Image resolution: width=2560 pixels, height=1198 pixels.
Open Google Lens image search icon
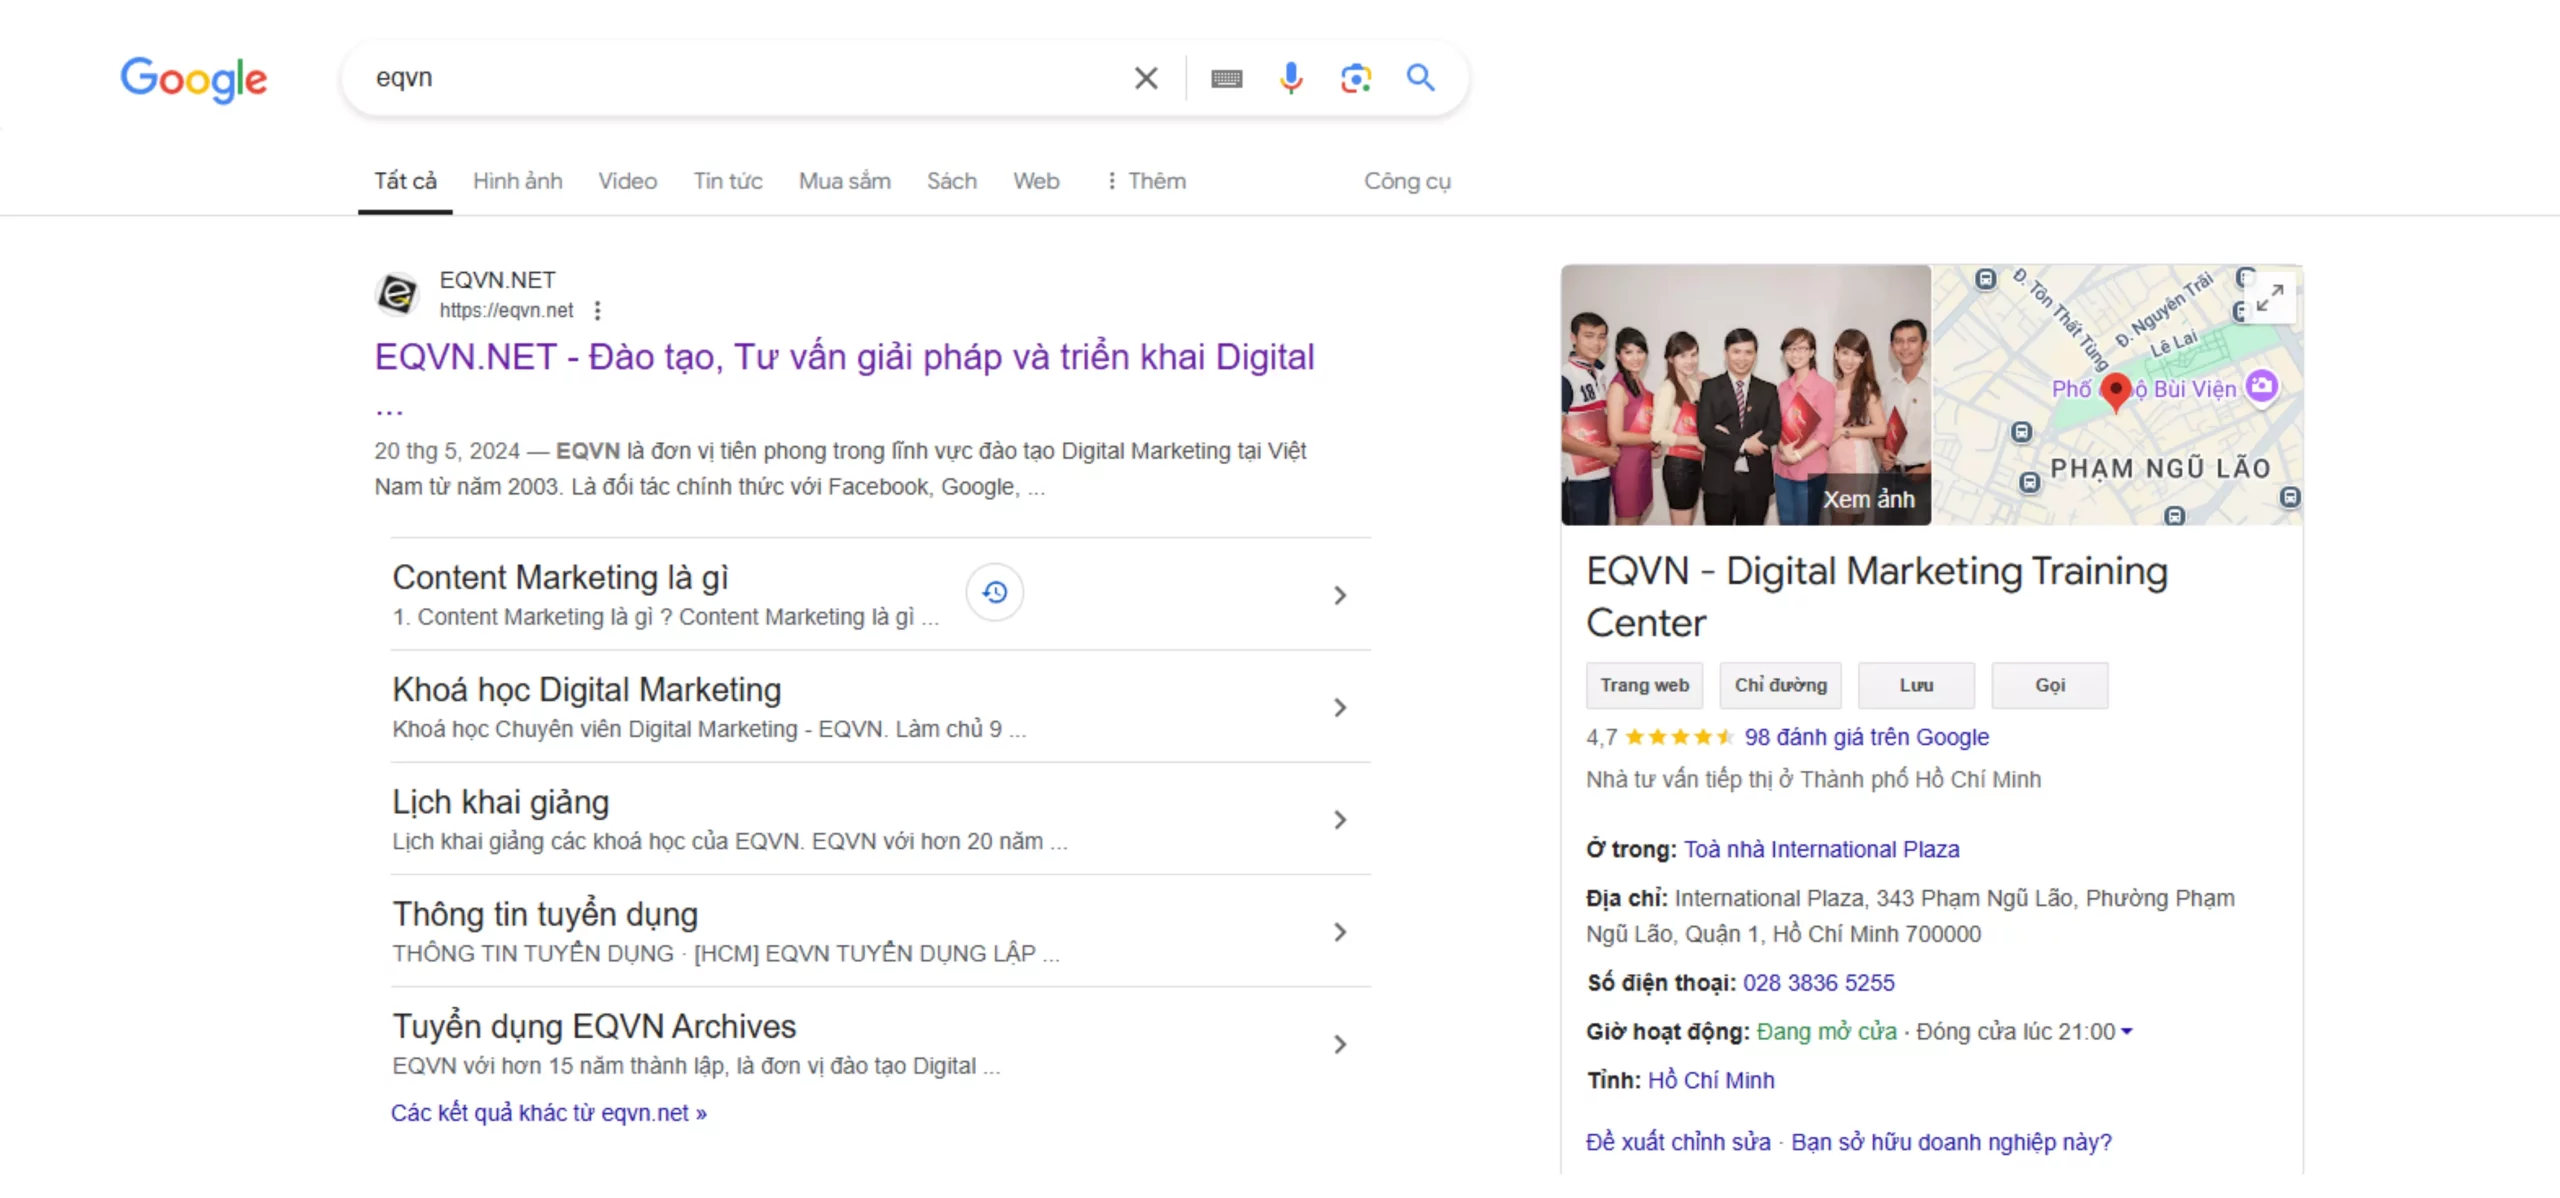click(x=1355, y=78)
